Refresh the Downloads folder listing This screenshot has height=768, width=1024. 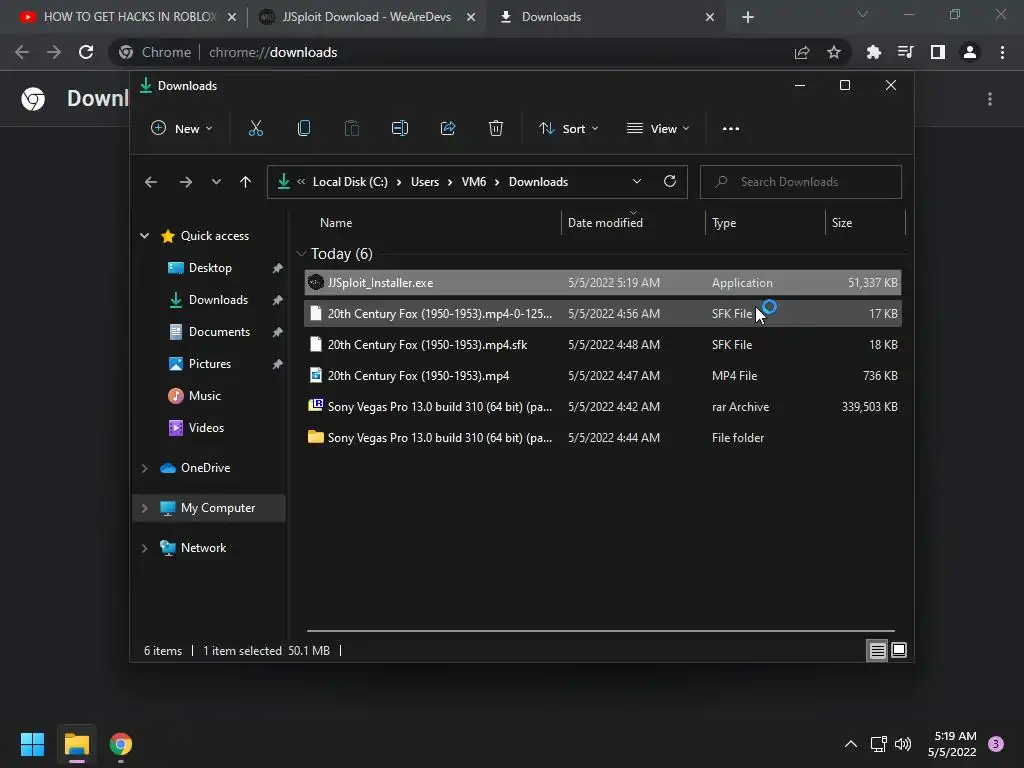[669, 182]
